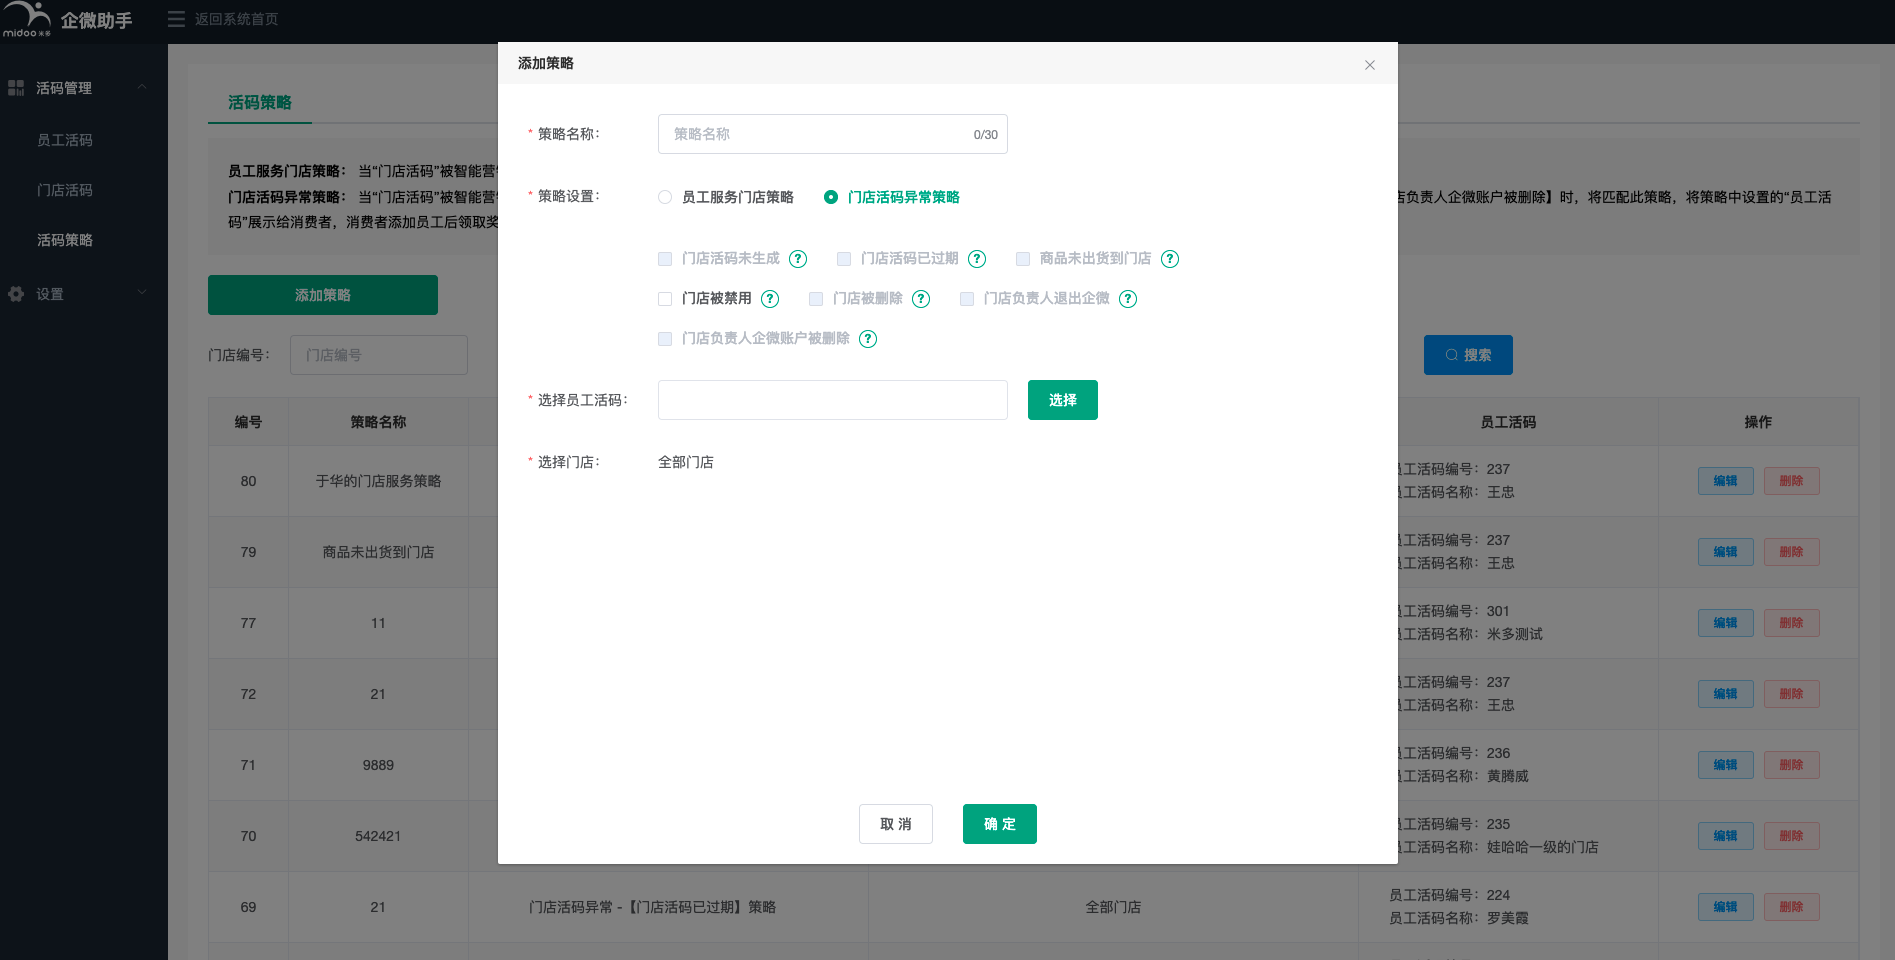Click the 9889 strategy name cell
This screenshot has width=1895, height=960.
point(378,765)
